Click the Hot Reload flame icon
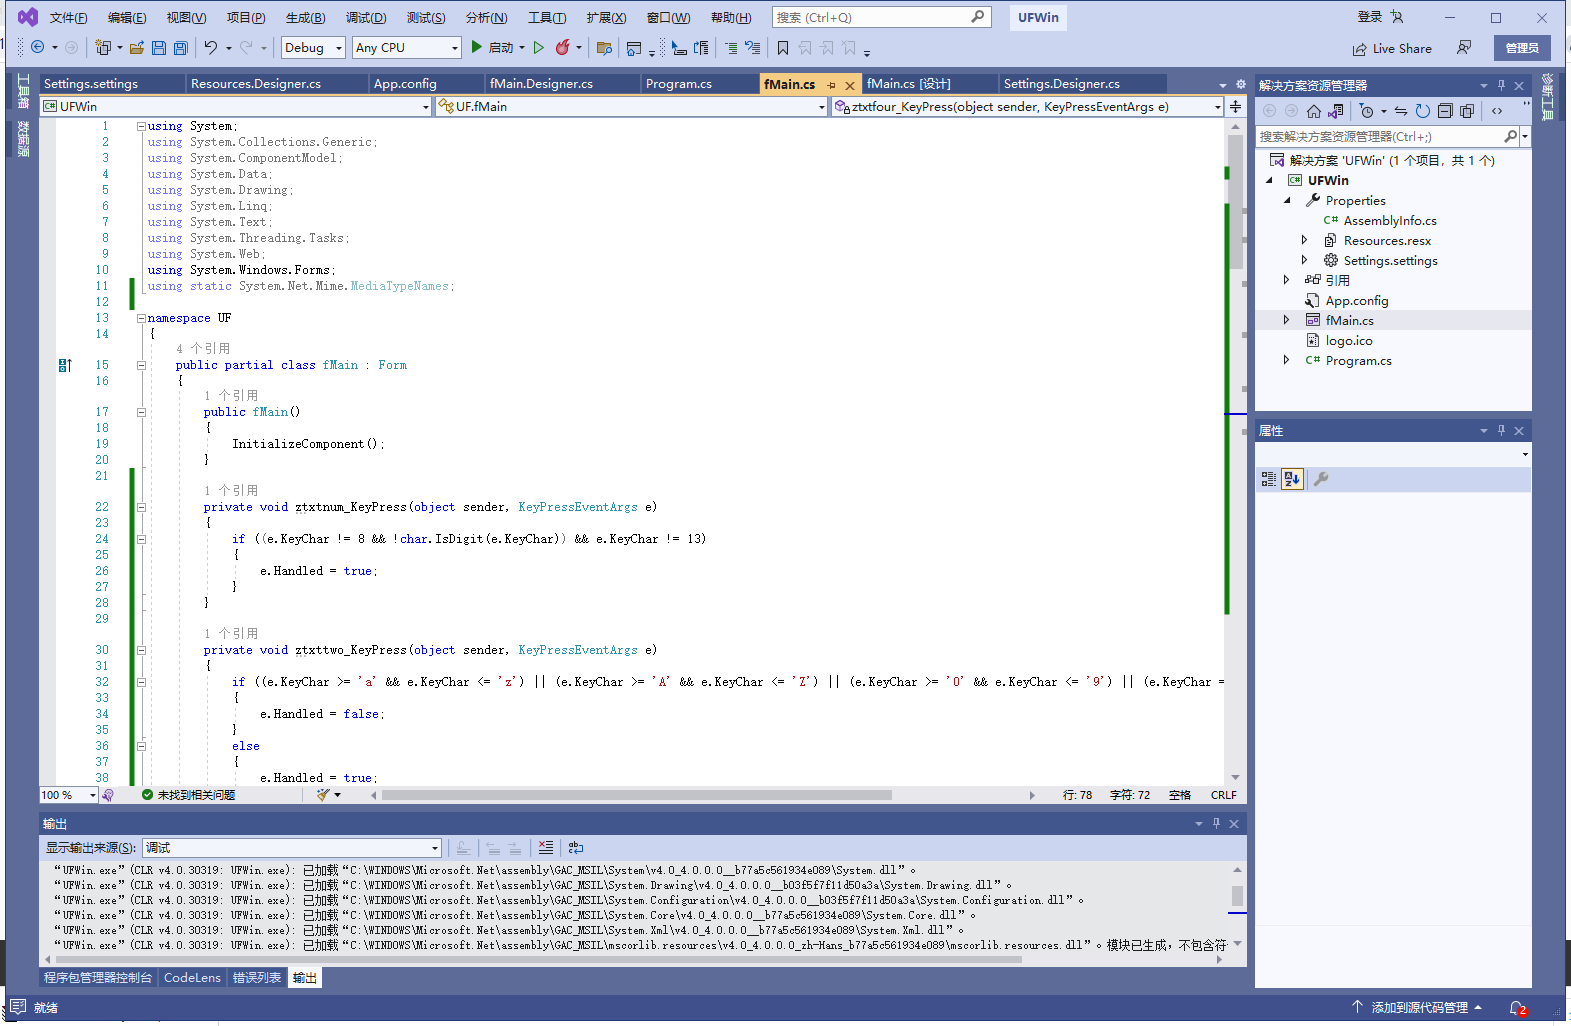This screenshot has width=1571, height=1026. 563,47
